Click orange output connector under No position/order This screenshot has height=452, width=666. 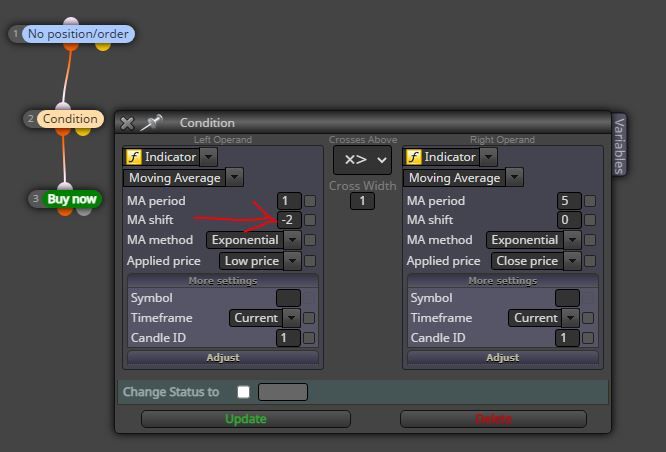click(x=71, y=46)
